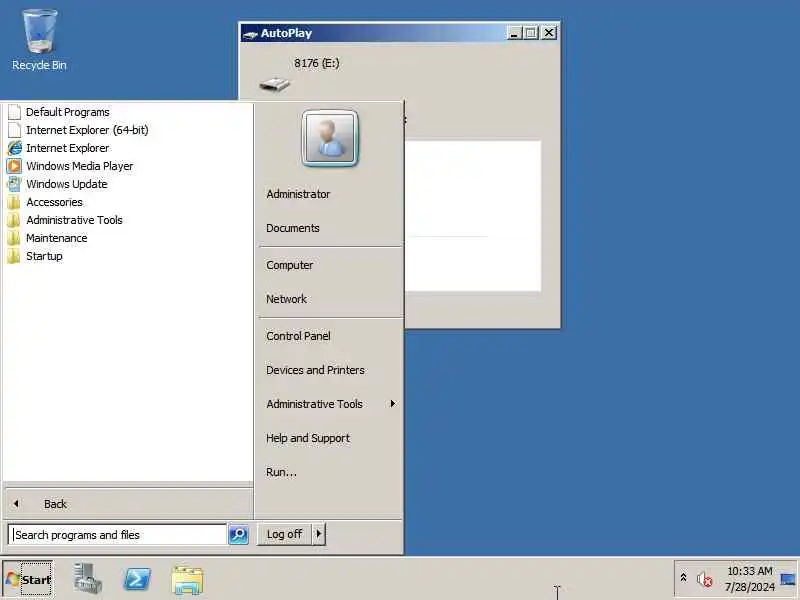Click the Internet Explorer globe icon
800x600 pixels.
pyautogui.click(x=14, y=148)
